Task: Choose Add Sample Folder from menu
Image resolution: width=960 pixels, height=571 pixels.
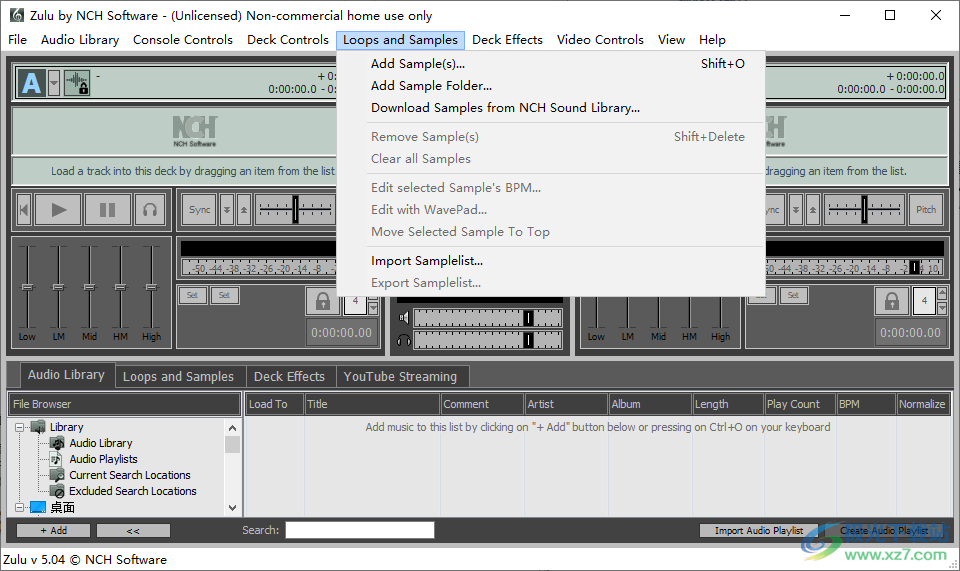Action: pos(431,86)
